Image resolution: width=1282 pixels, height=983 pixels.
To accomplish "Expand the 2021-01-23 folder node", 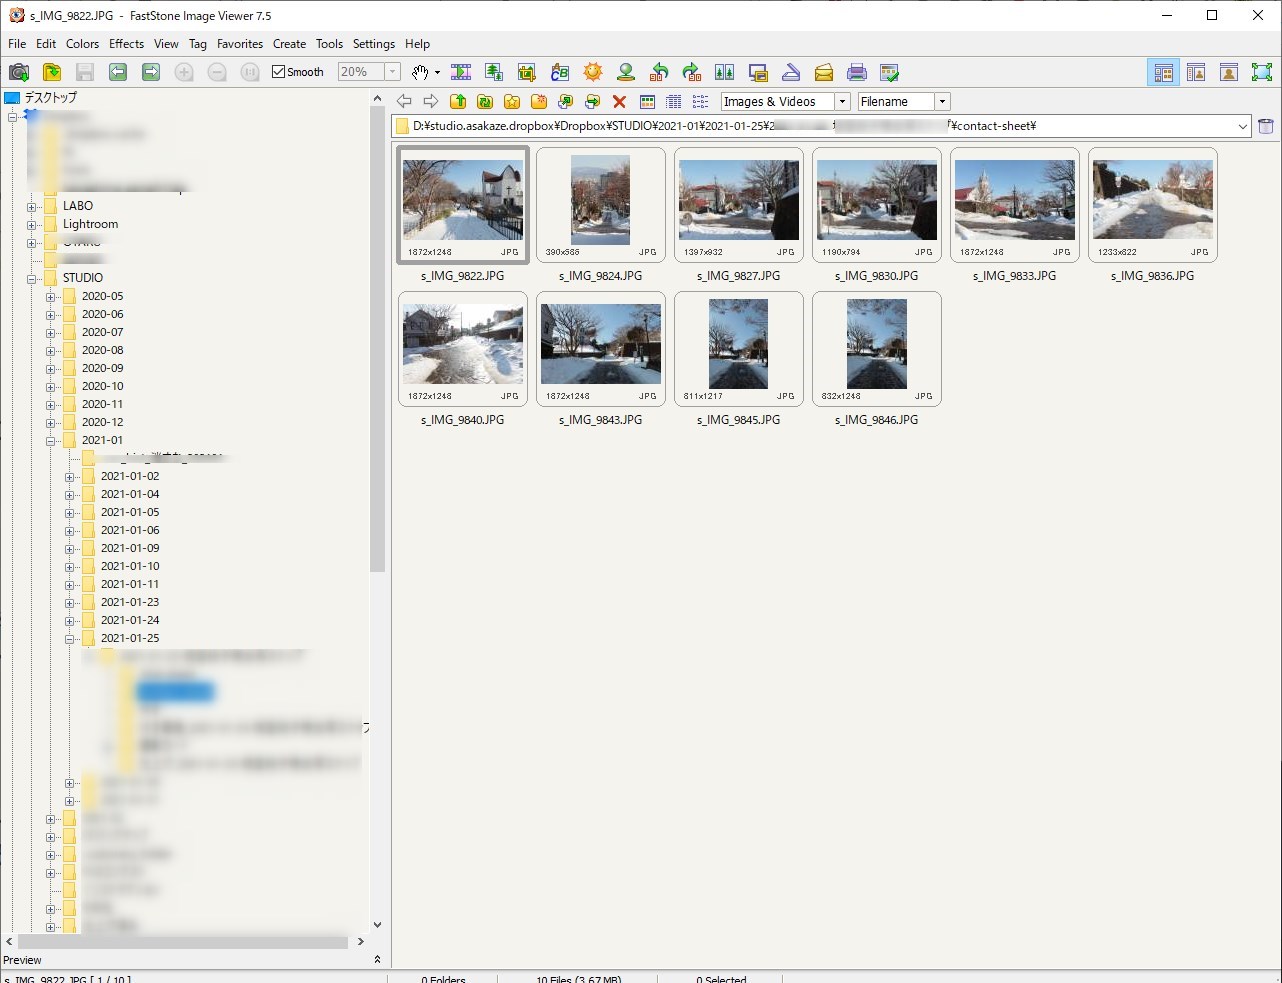I will (70, 602).
